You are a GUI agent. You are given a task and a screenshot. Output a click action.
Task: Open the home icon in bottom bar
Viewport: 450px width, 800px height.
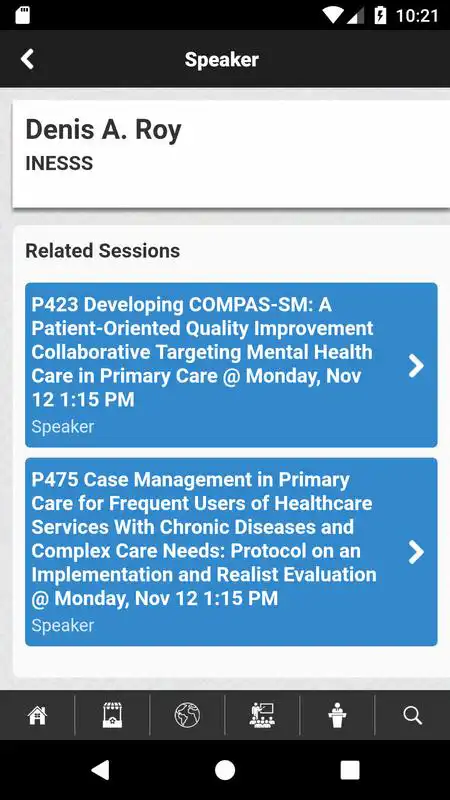37,715
